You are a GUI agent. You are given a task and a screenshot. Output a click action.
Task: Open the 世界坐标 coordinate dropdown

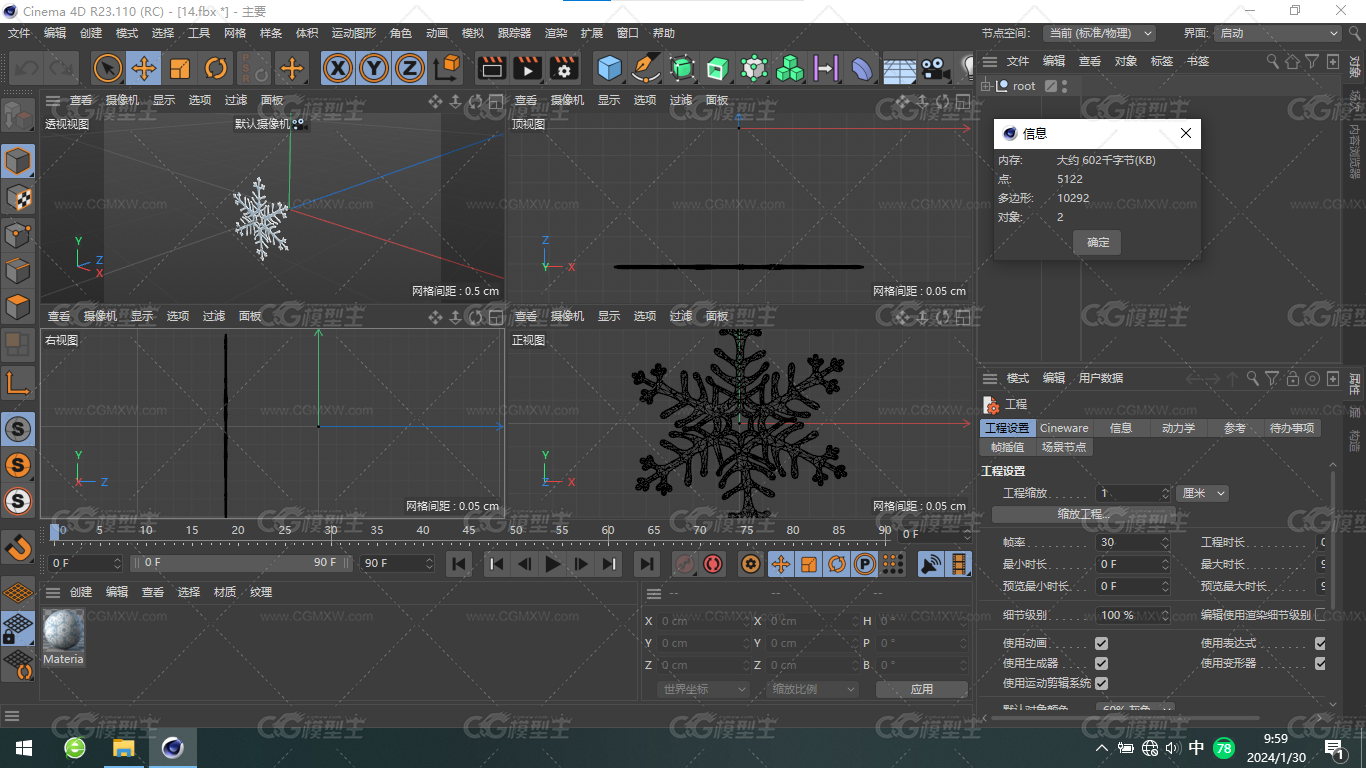tap(703, 689)
